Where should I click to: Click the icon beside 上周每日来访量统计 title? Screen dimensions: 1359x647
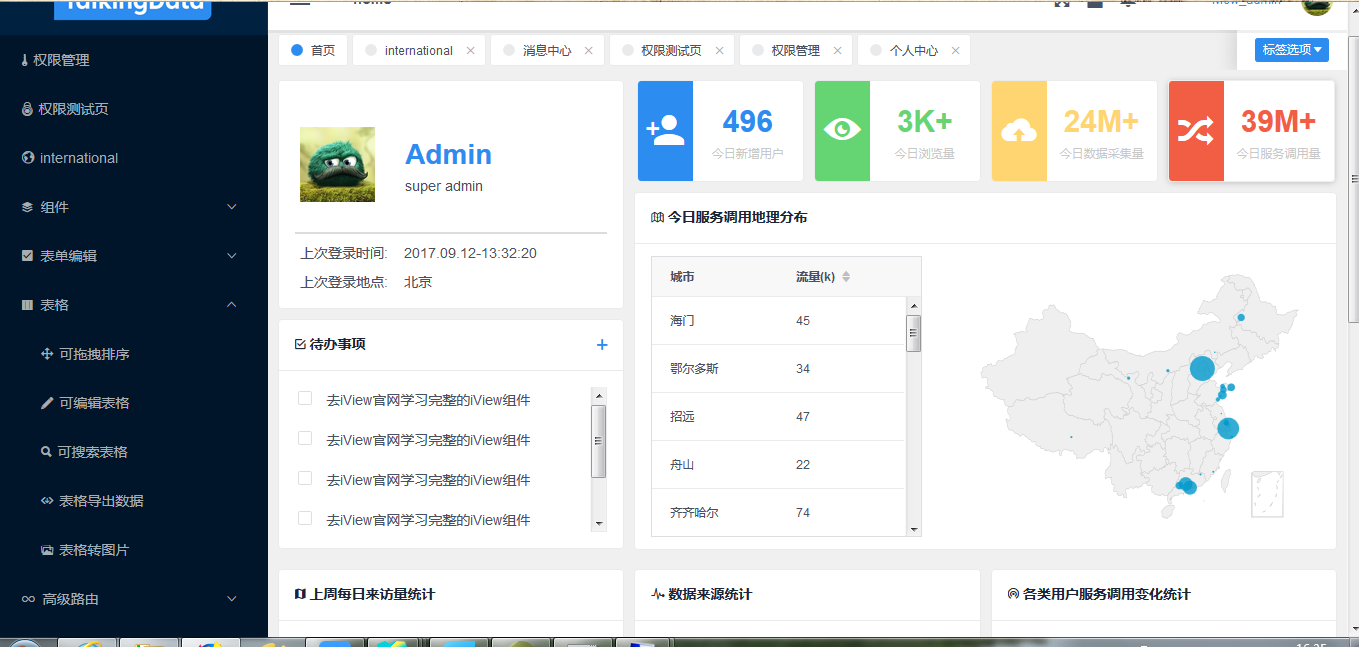point(300,594)
